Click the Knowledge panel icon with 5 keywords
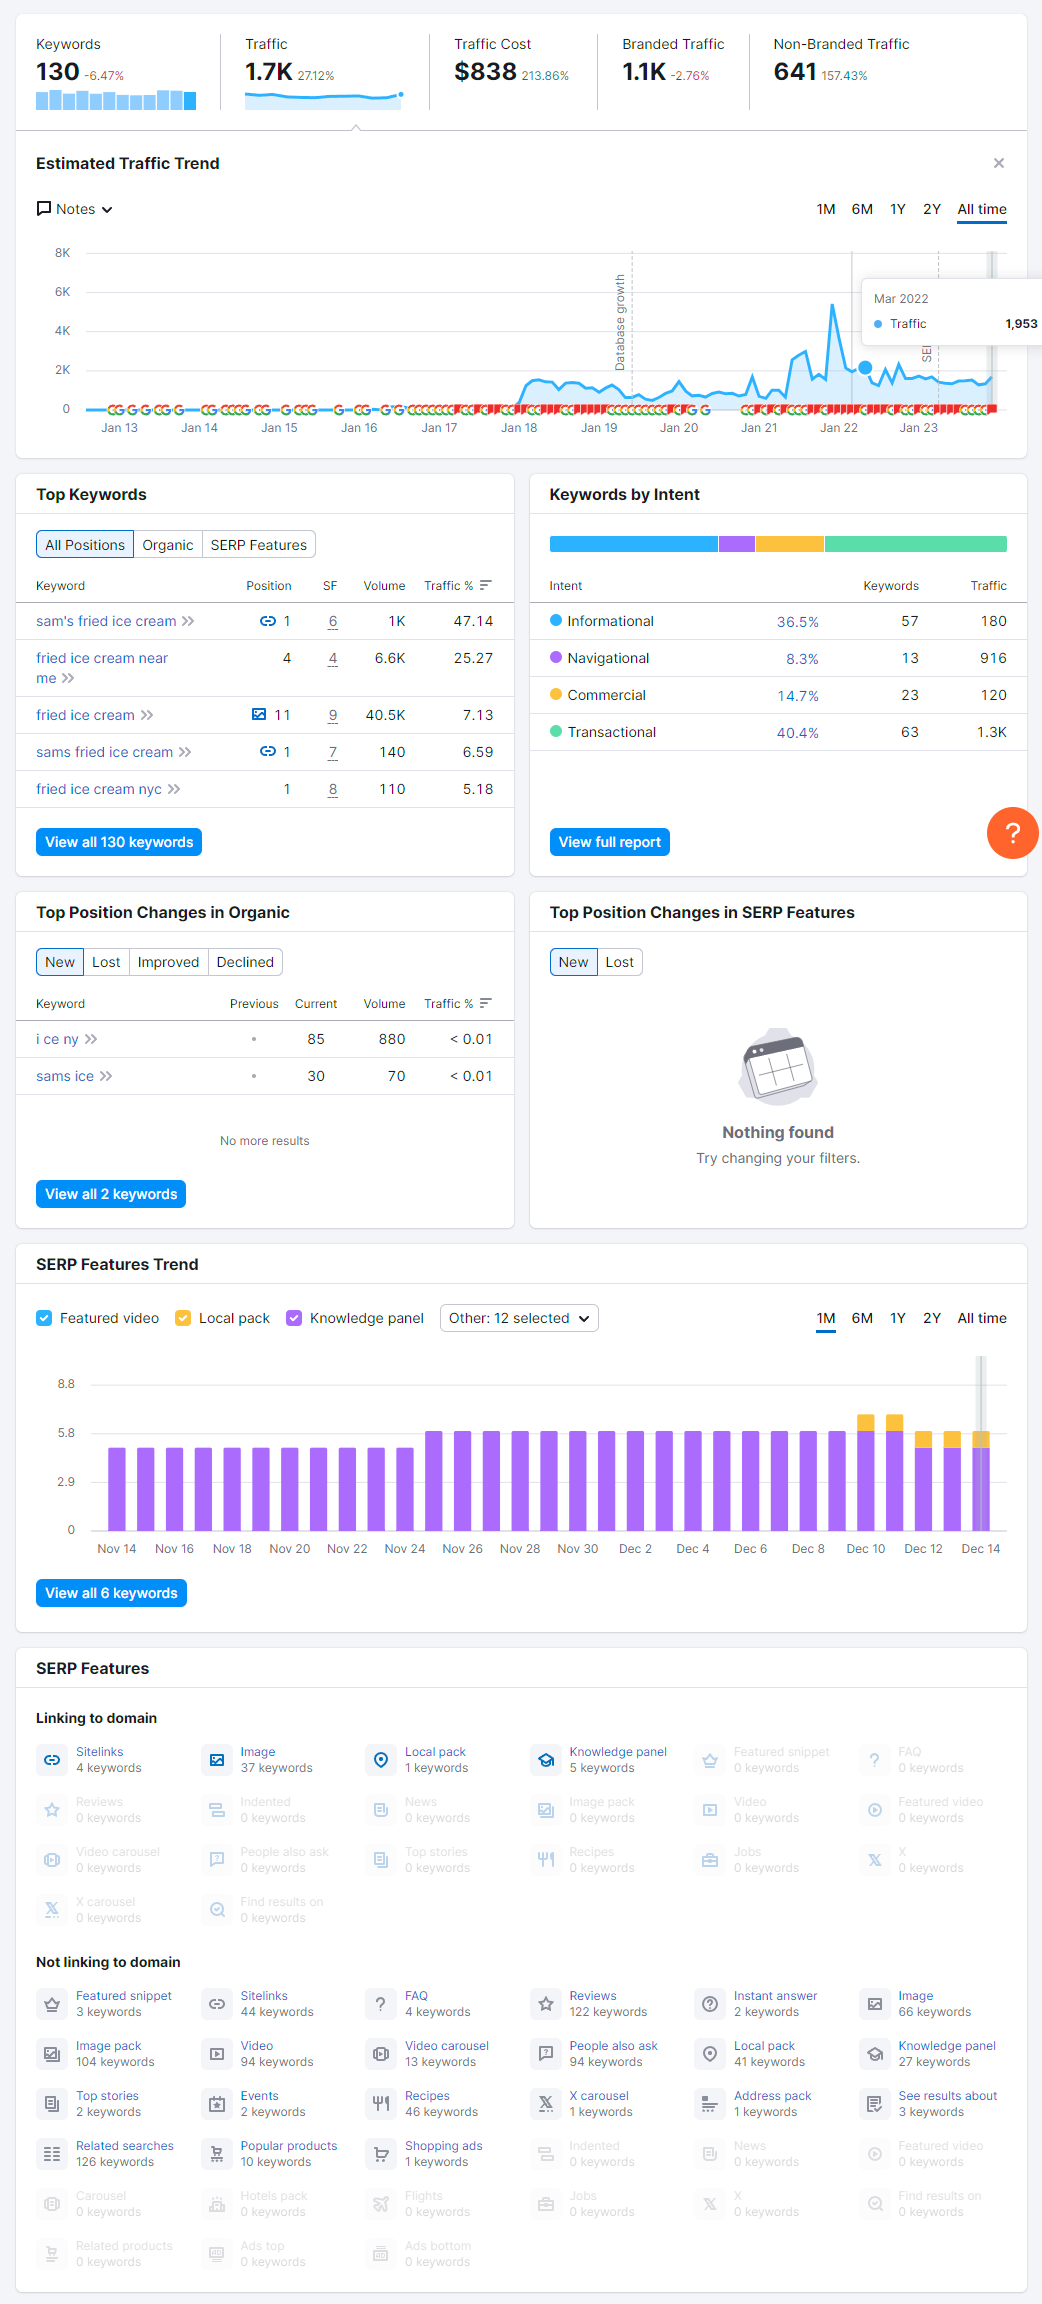The height and width of the screenshot is (2304, 1042). pos(546,1760)
